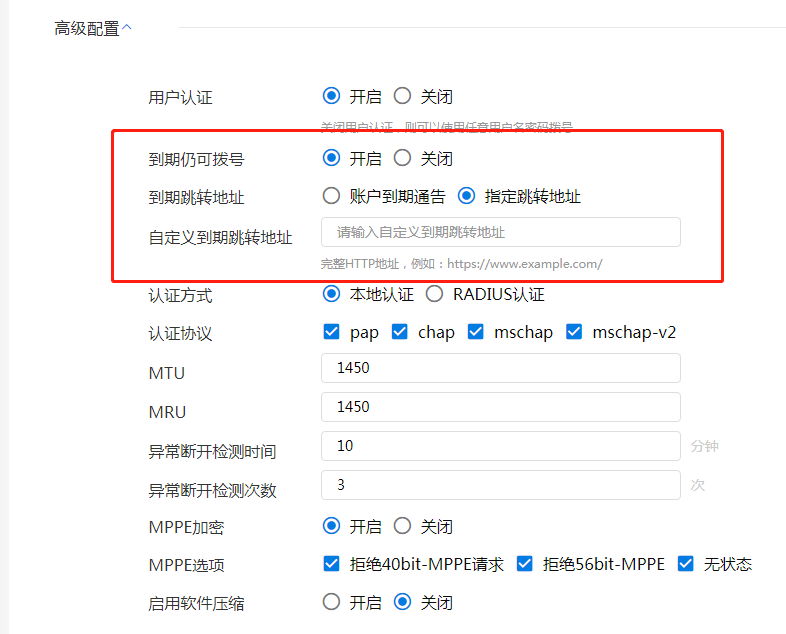Click the 自定义到期跳转地址 input field
786x634 pixels.
click(x=500, y=232)
